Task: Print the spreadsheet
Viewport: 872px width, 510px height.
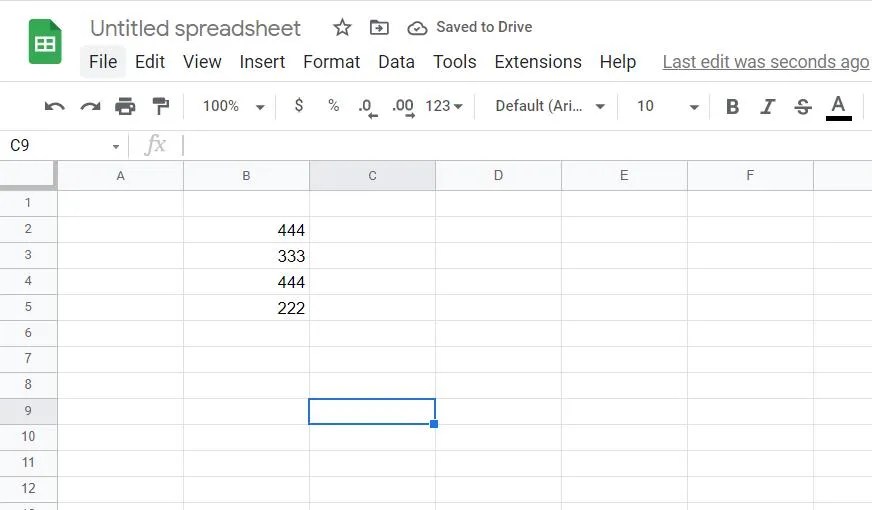Action: pos(125,106)
